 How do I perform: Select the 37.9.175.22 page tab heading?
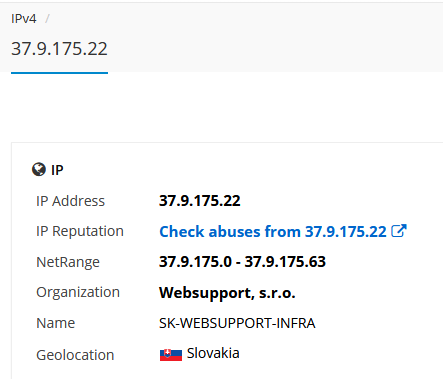(59, 49)
